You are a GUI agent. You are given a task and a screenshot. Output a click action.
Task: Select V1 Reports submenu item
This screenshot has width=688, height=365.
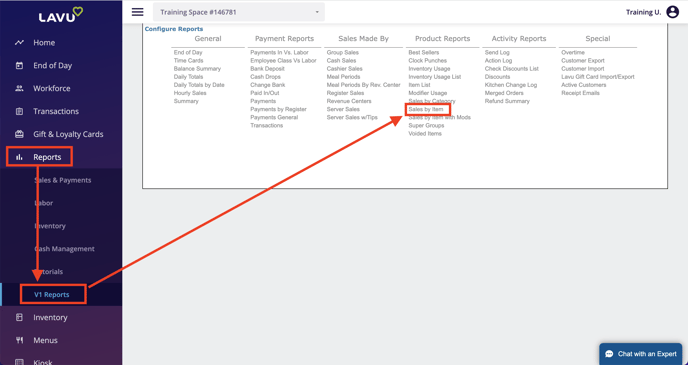[52, 294]
